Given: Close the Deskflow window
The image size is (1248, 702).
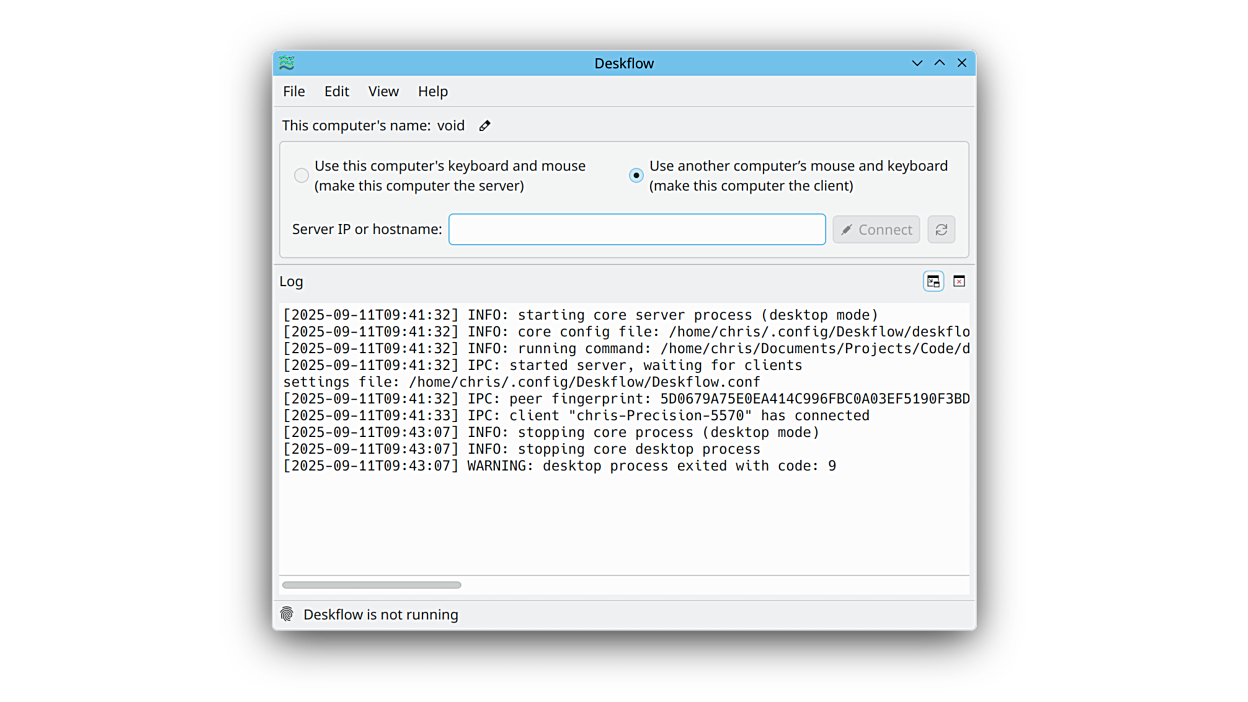Looking at the screenshot, I should [962, 63].
